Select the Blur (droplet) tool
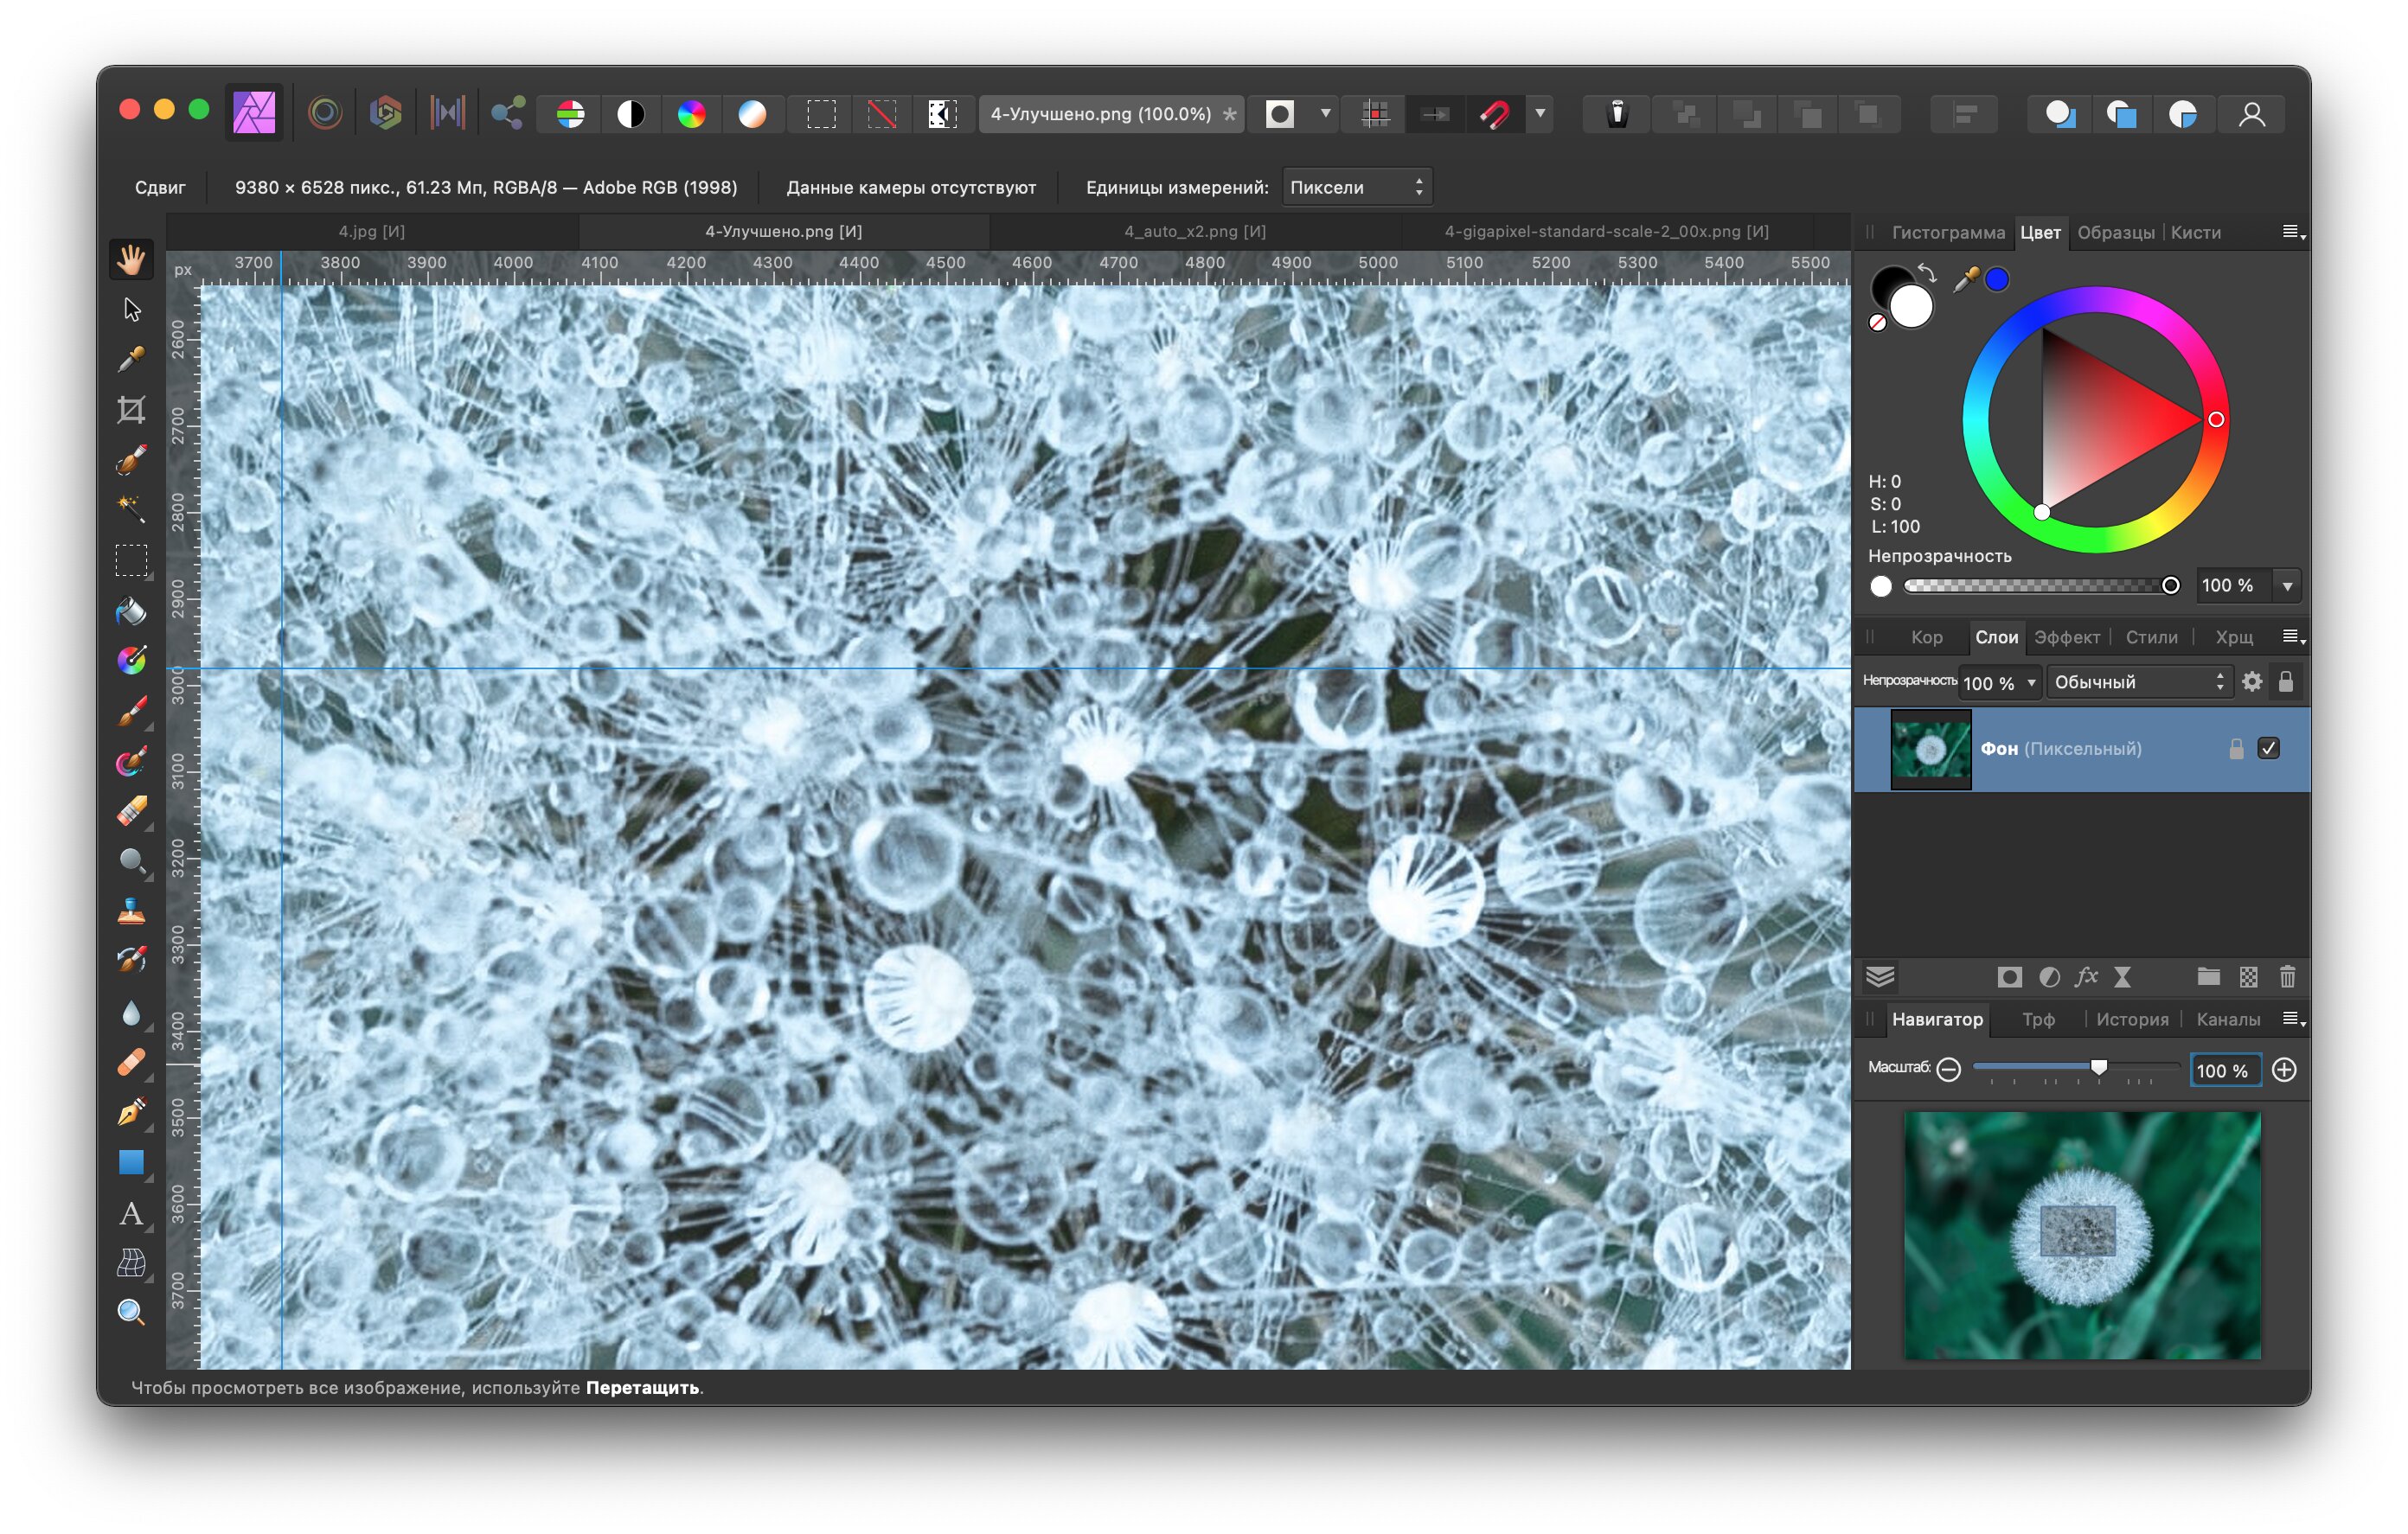 pyautogui.click(x=131, y=1013)
